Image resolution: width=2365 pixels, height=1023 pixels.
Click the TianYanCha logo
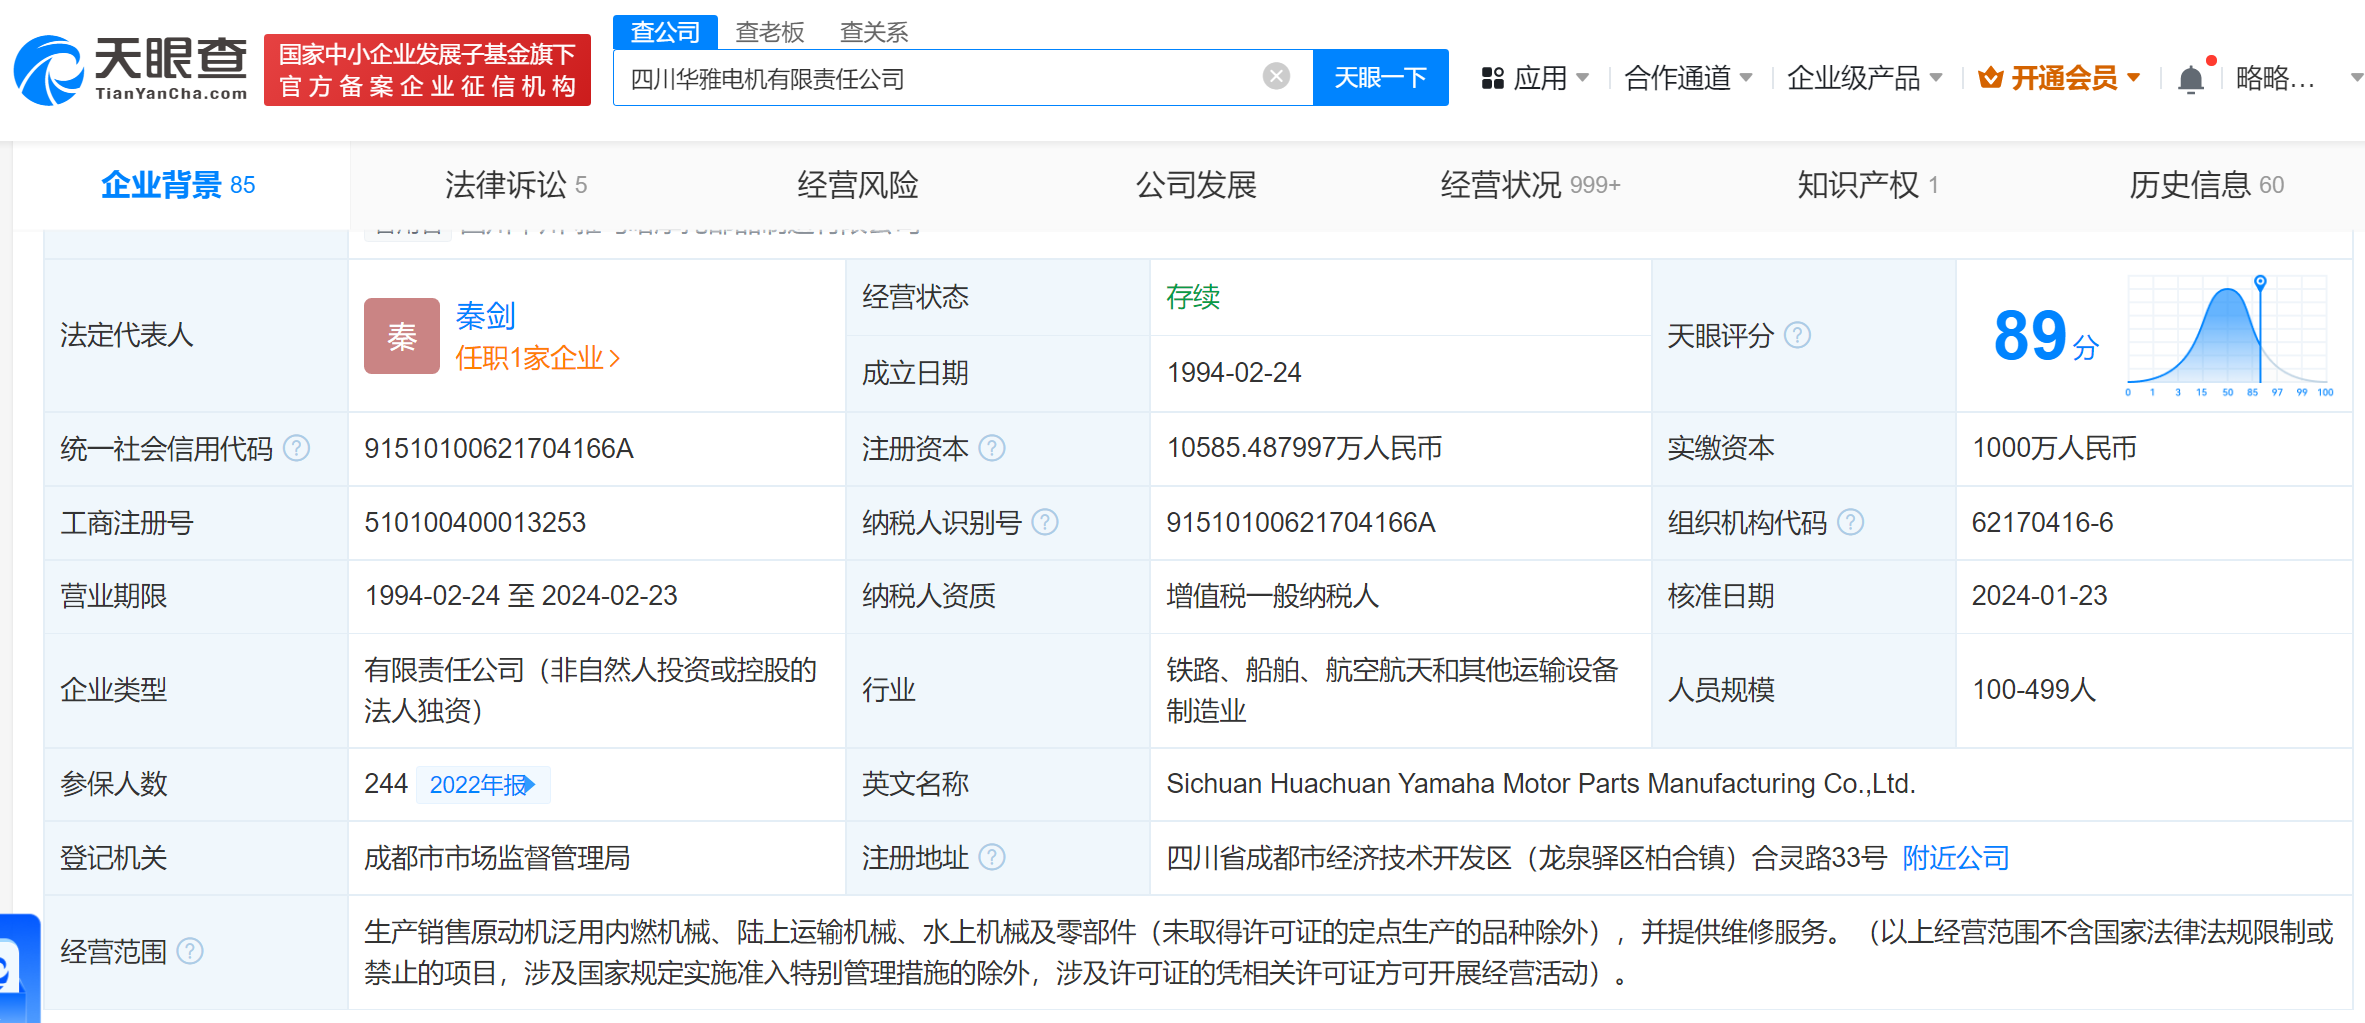tap(130, 70)
